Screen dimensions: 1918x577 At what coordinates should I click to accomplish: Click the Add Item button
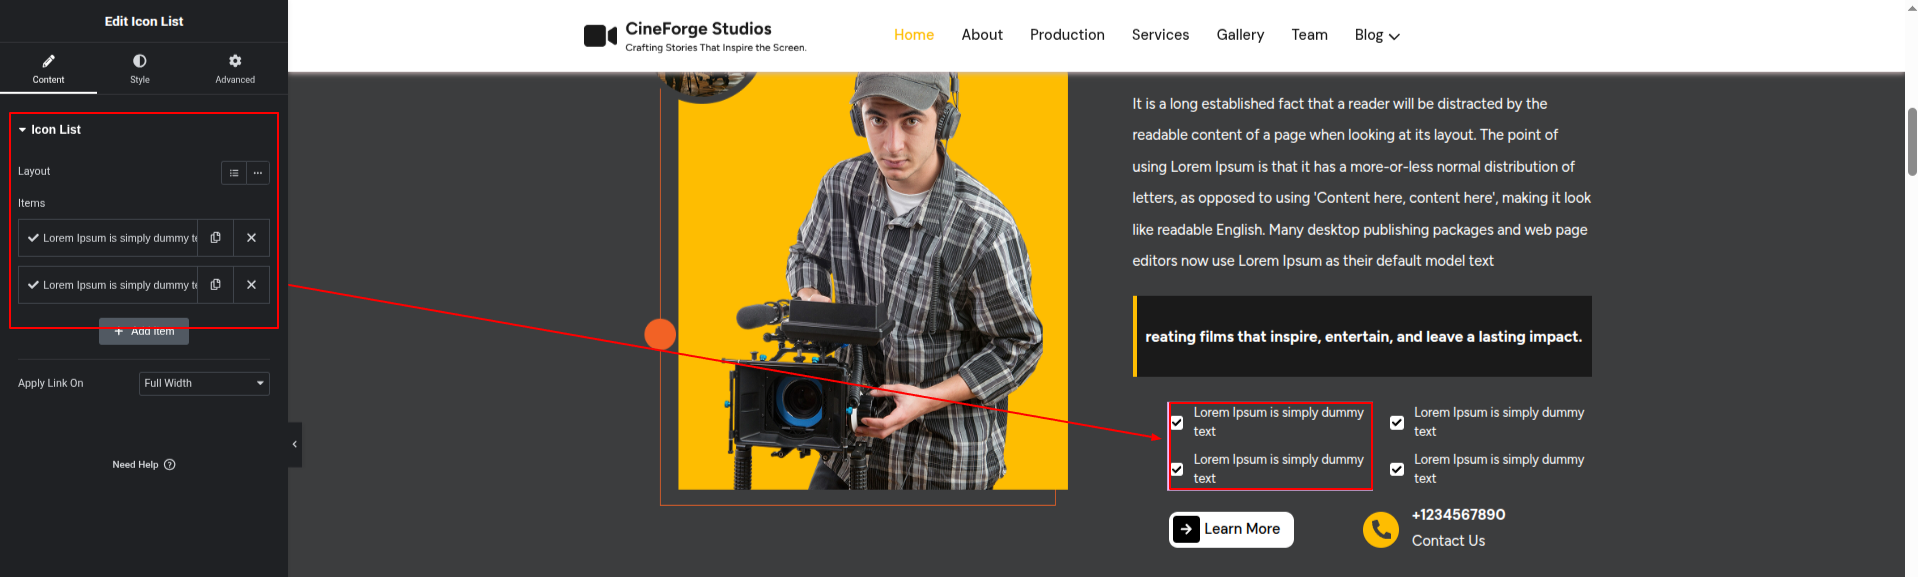coord(144,333)
